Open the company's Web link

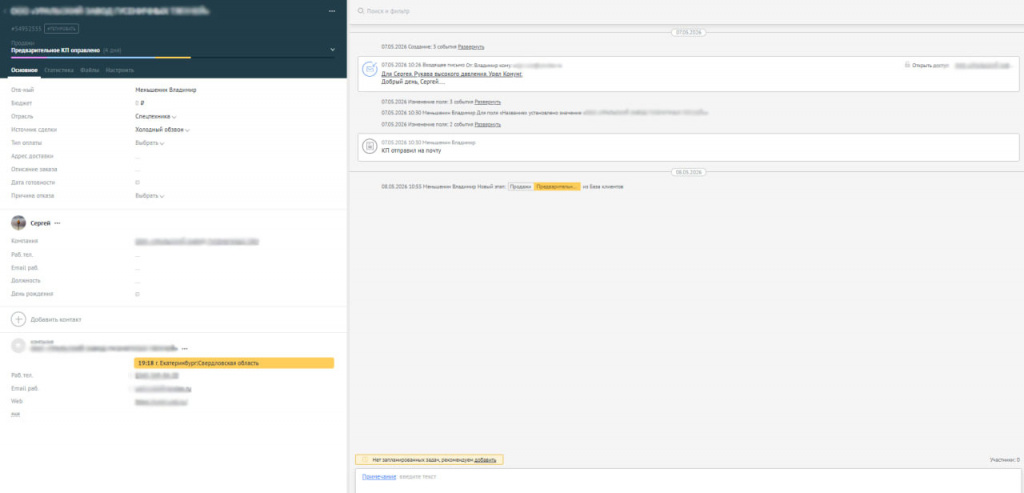pyautogui.click(x=161, y=402)
